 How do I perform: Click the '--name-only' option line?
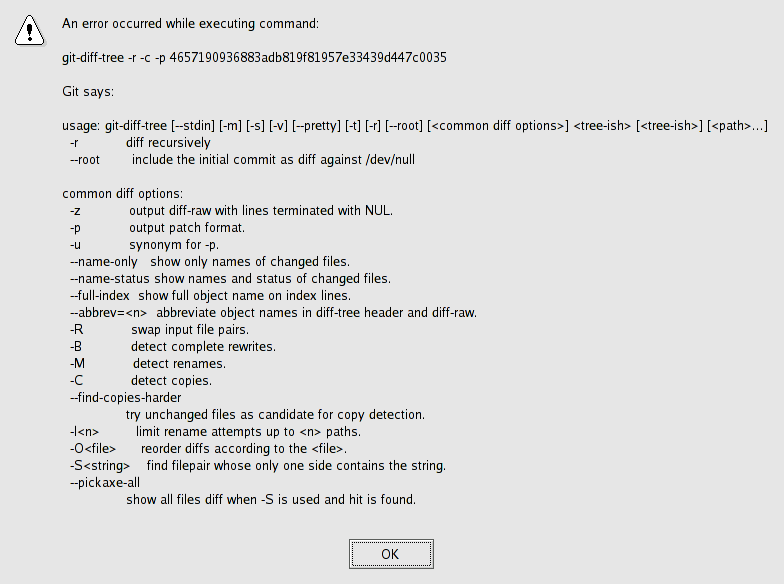point(210,262)
